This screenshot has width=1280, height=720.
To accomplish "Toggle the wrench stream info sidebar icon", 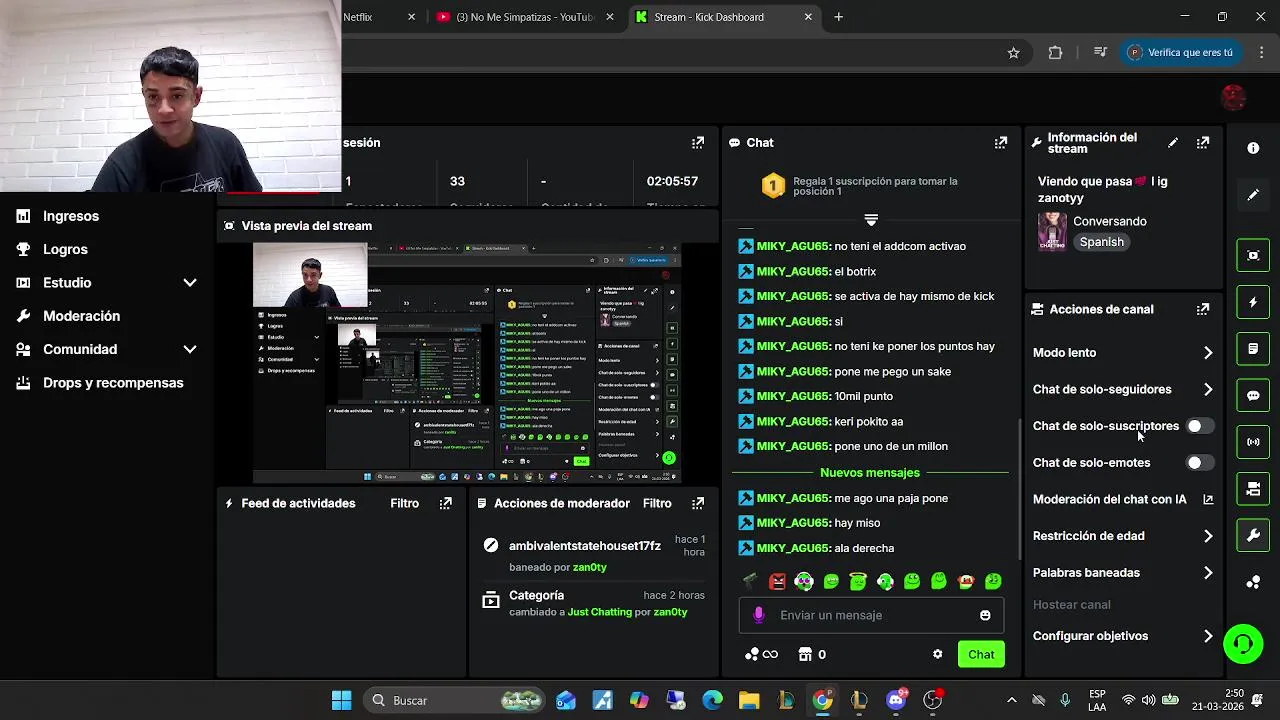I will click(1253, 535).
